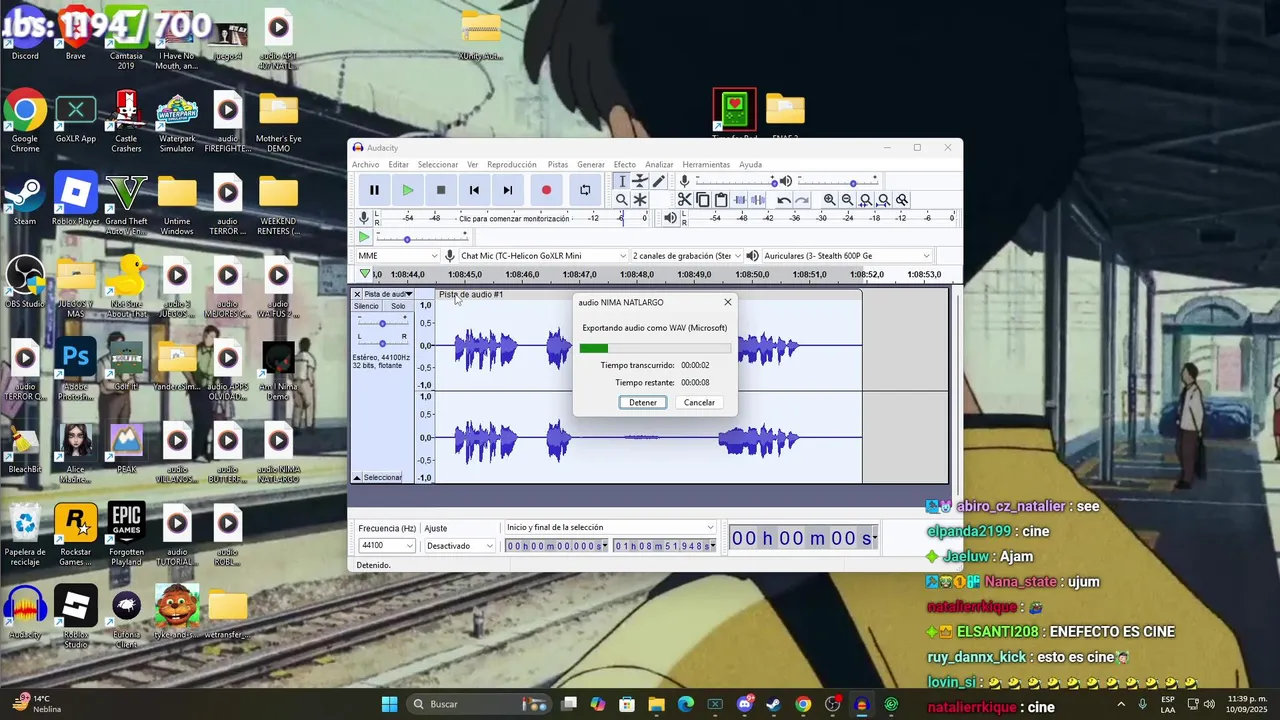Image resolution: width=1280 pixels, height=720 pixels.
Task: Collapse the track with the up-arrow button
Action: pyautogui.click(x=356, y=478)
